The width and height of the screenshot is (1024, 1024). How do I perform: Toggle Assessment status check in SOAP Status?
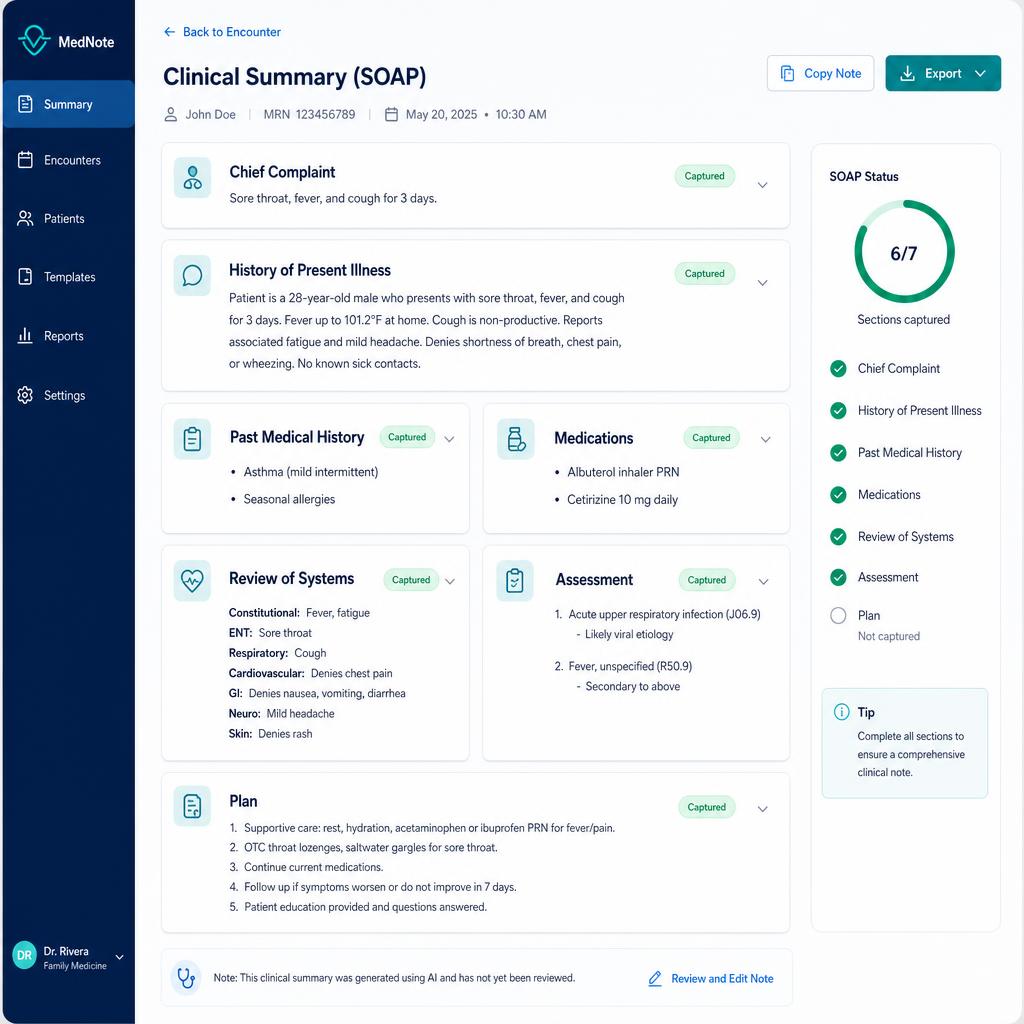click(838, 577)
